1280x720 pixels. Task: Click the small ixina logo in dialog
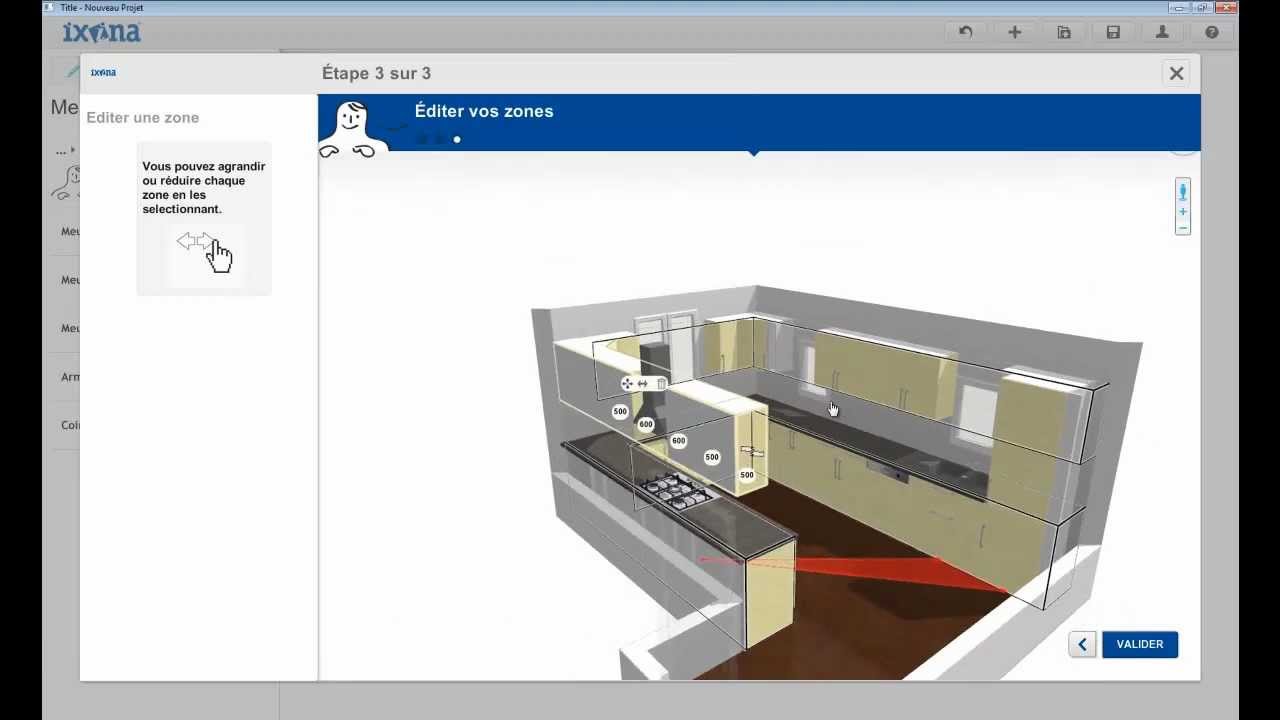[103, 72]
